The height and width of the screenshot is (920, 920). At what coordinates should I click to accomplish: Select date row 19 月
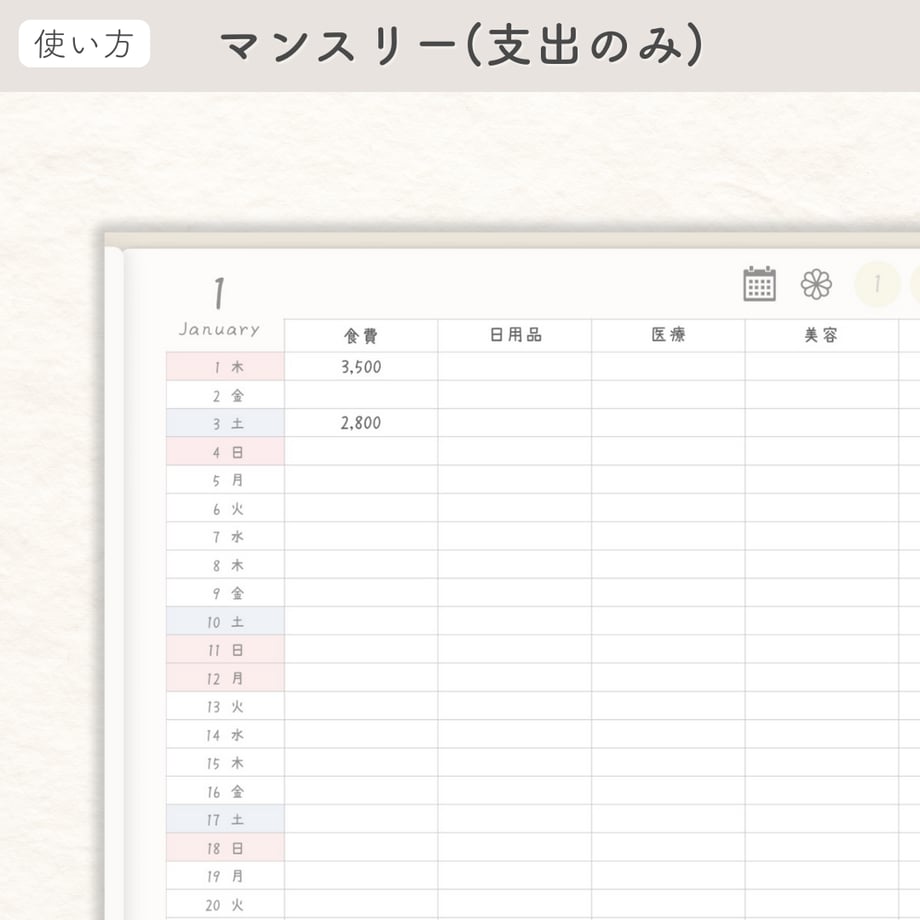225,875
